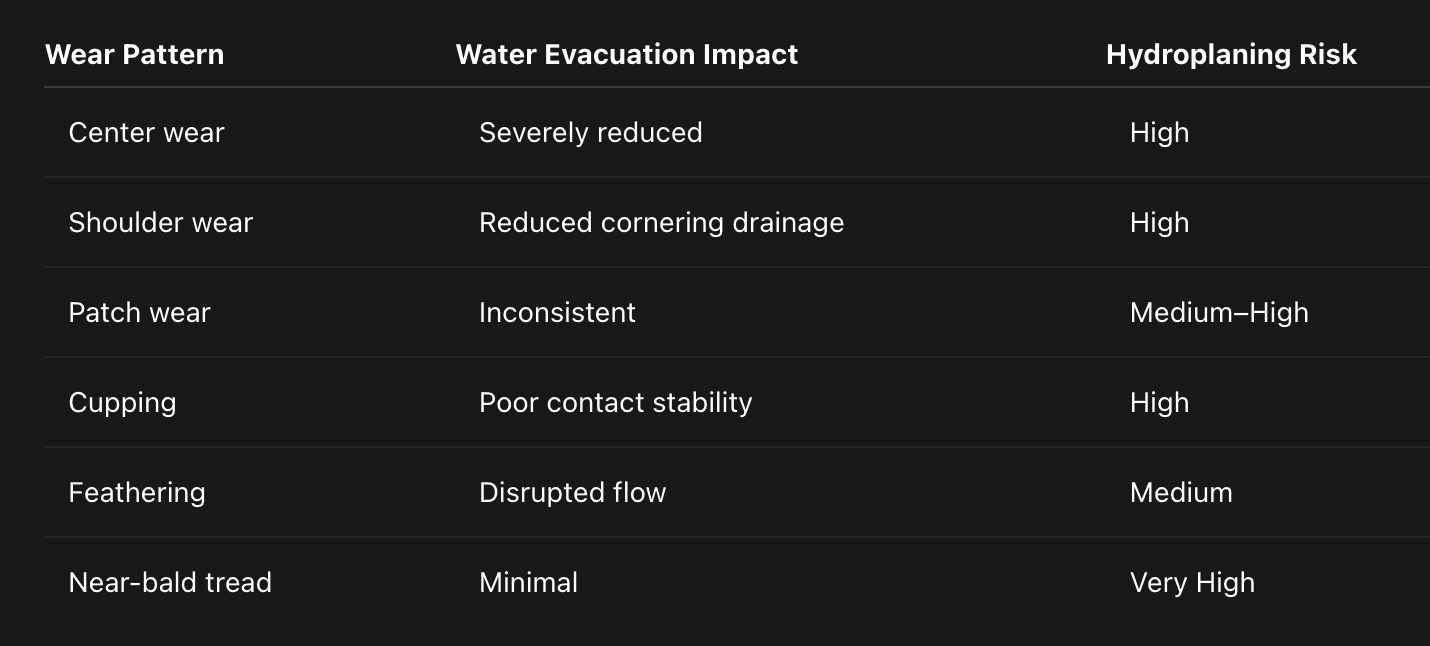This screenshot has height=646, width=1430.
Task: Click the Cupping wear pattern cell
Action: [x=122, y=402]
